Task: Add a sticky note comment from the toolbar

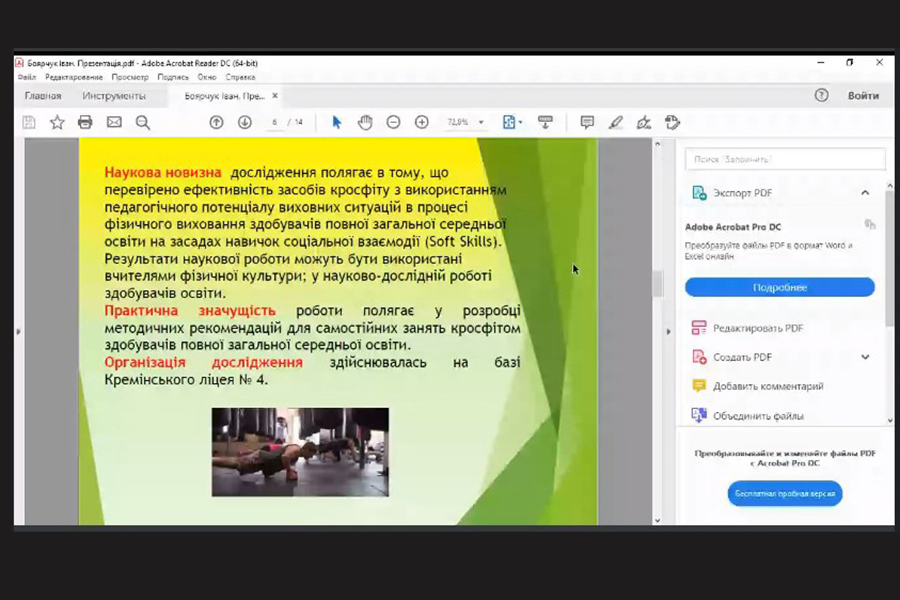Action: point(587,122)
